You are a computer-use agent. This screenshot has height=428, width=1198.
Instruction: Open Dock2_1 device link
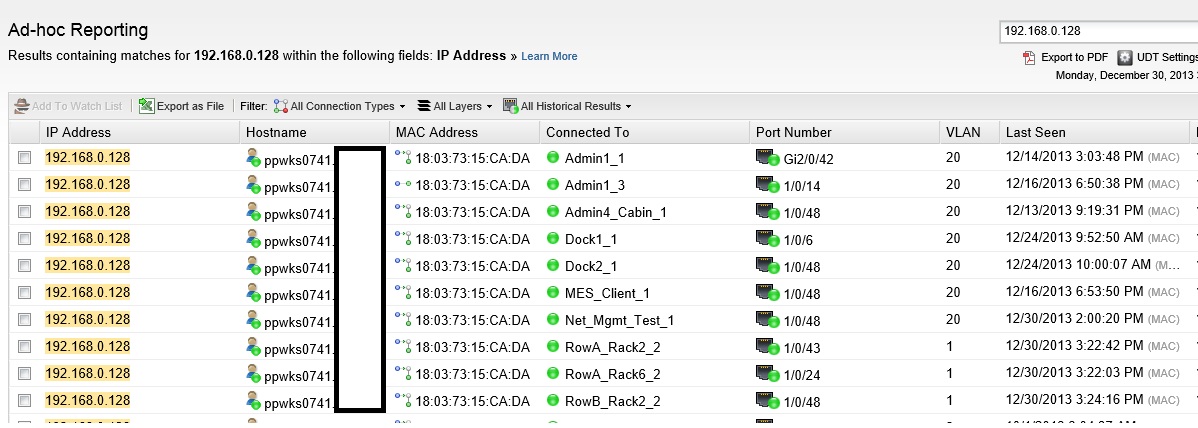click(591, 266)
